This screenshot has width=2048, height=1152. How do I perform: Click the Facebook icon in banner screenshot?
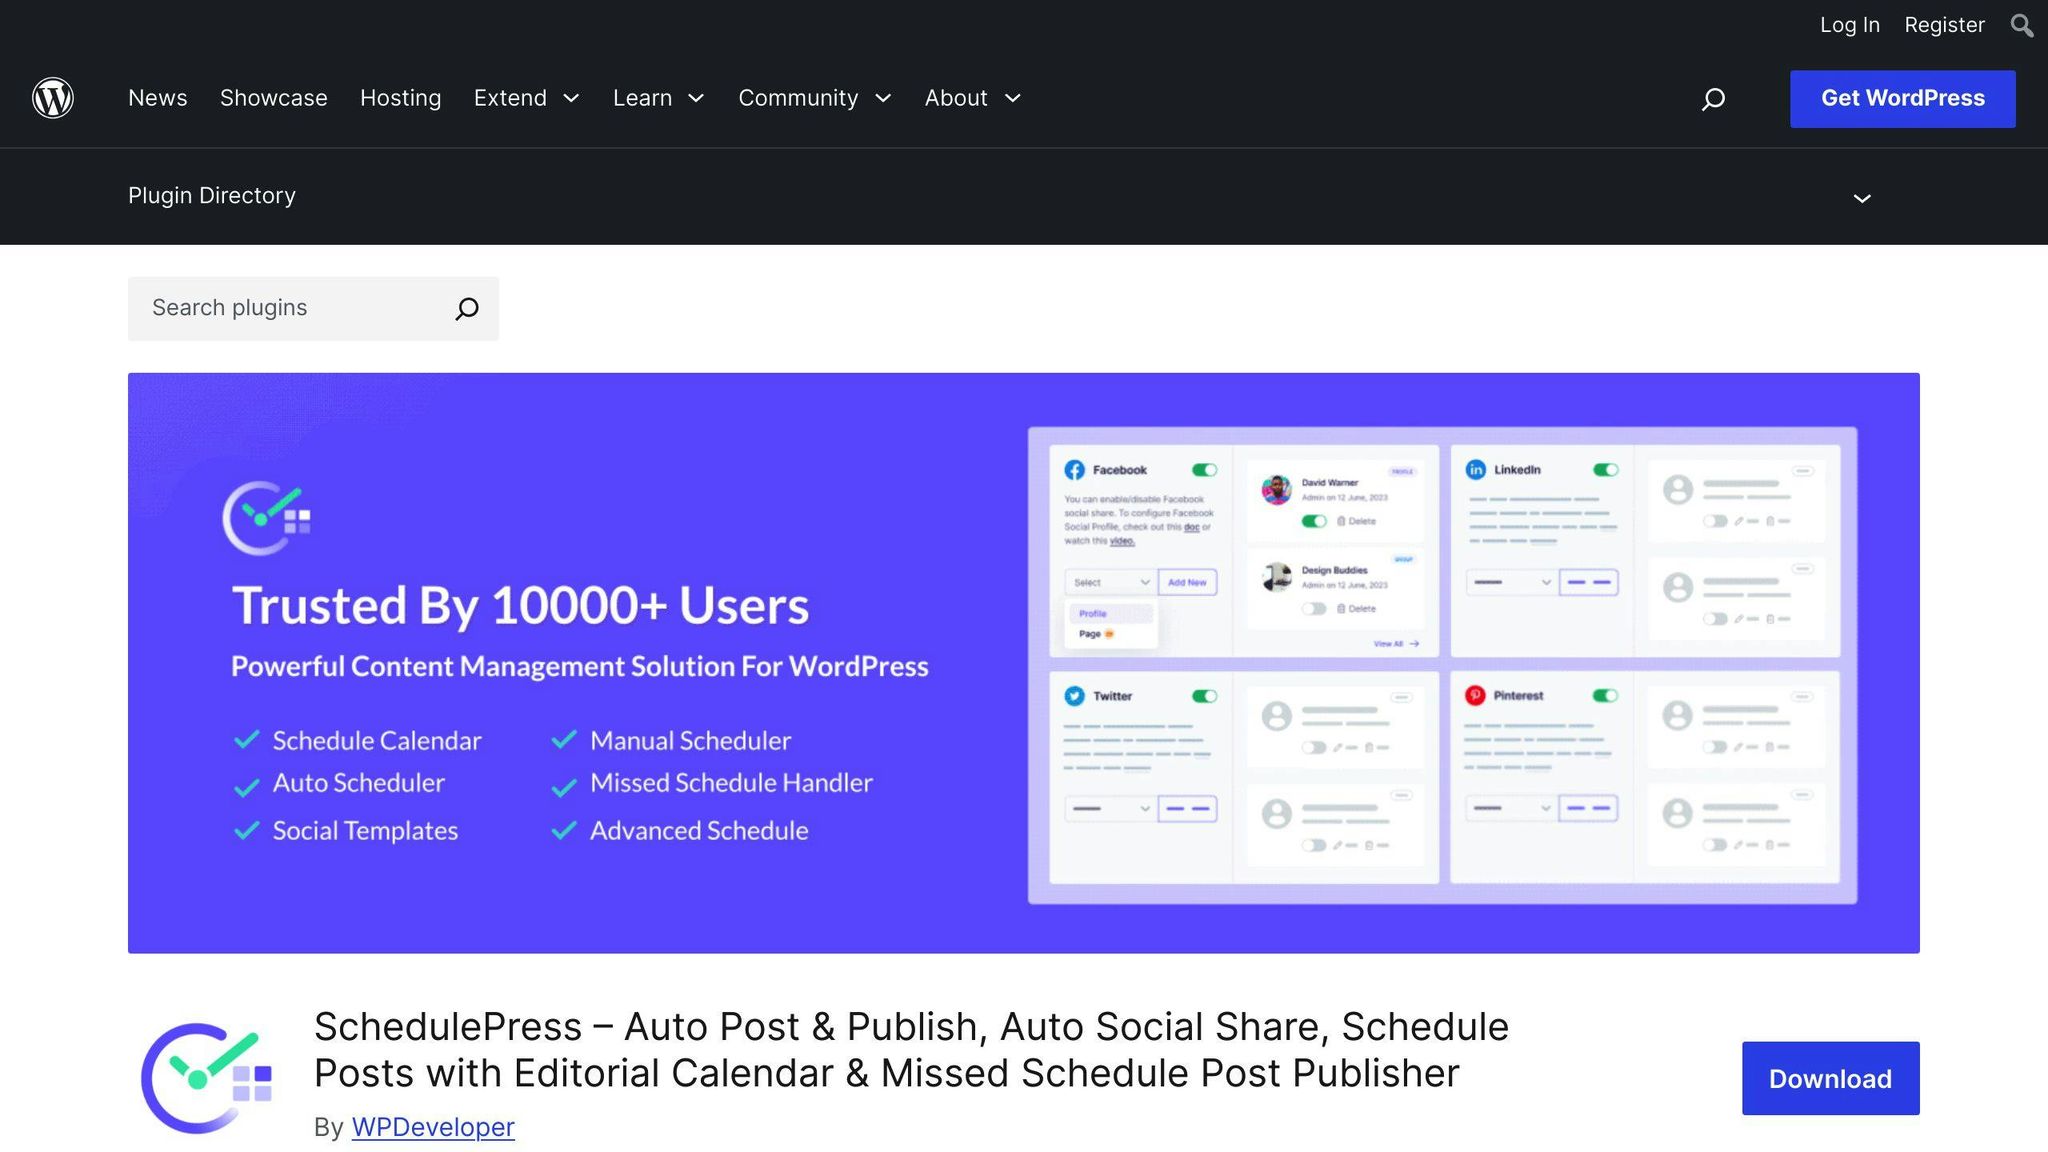click(1075, 470)
